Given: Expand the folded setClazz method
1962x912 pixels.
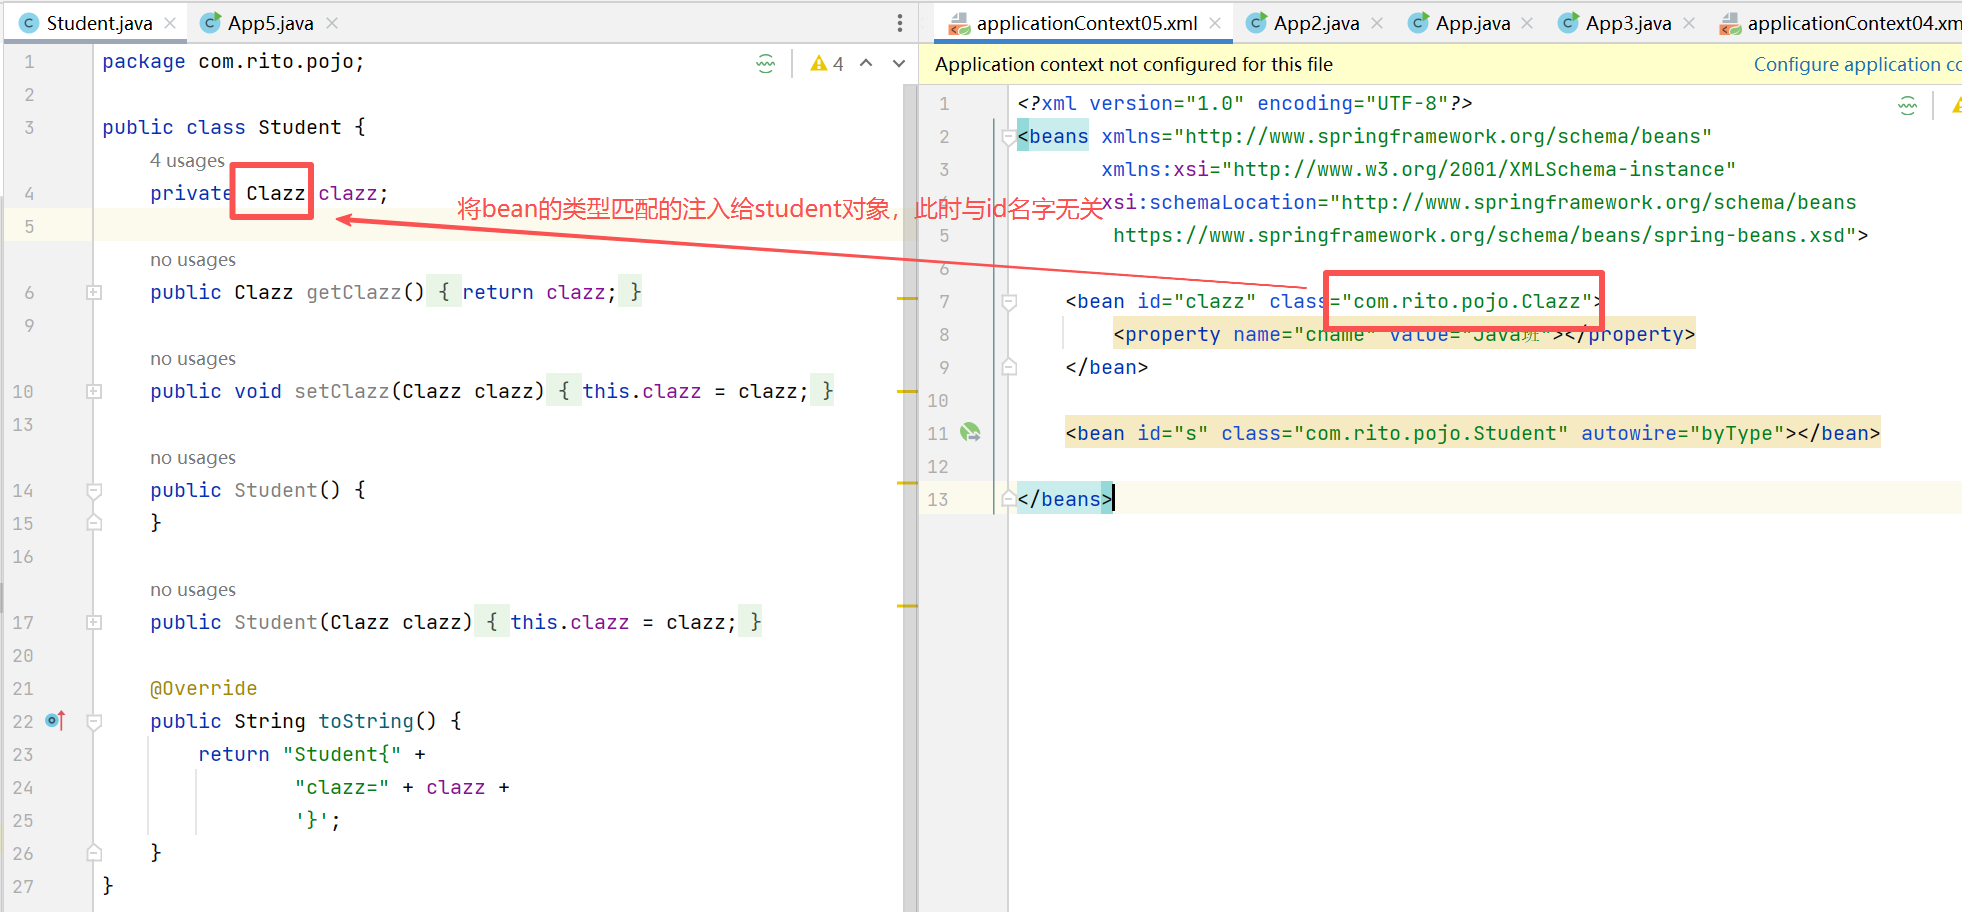Looking at the screenshot, I should pos(94,391).
